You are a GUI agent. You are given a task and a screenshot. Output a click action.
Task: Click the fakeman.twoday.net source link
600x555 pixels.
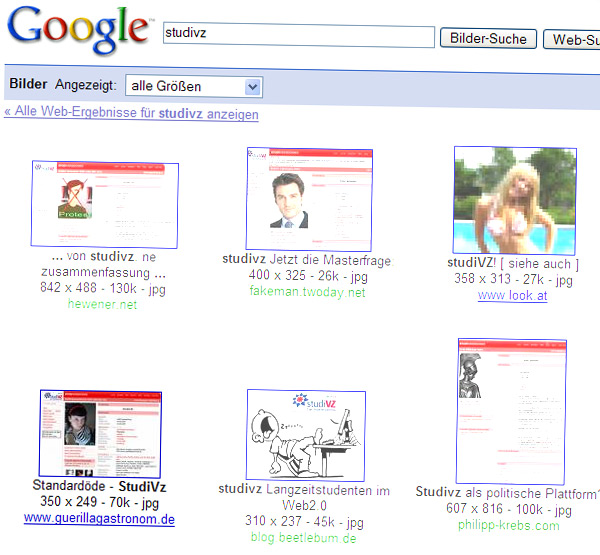coord(308,292)
